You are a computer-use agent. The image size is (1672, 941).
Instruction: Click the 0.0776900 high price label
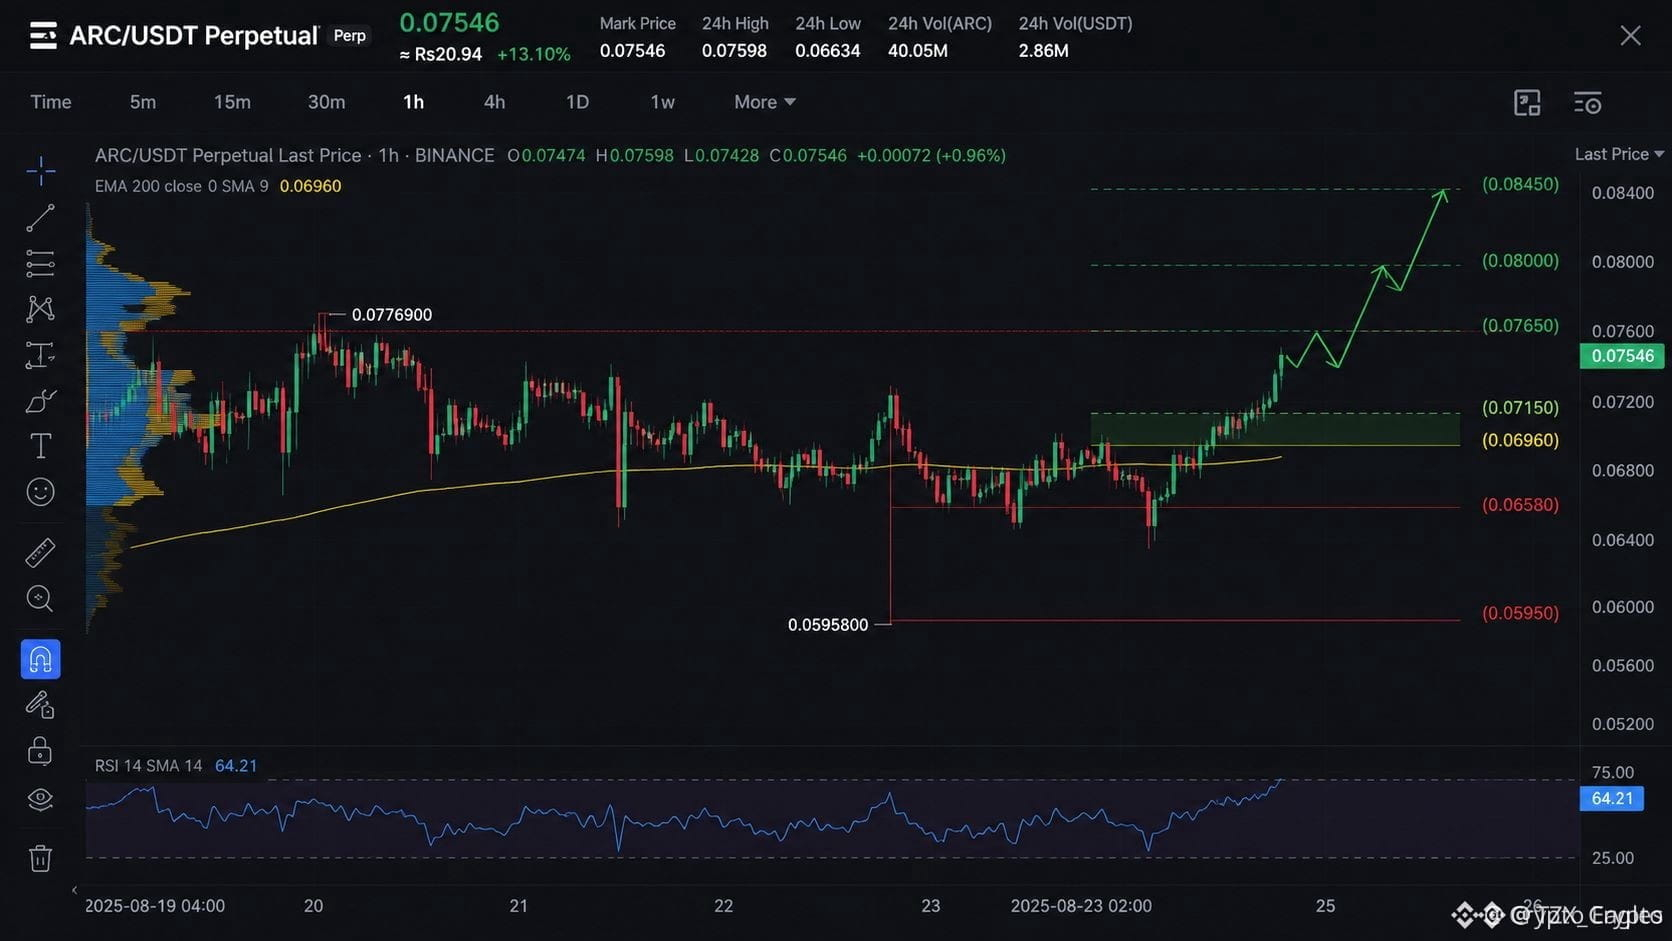point(392,315)
